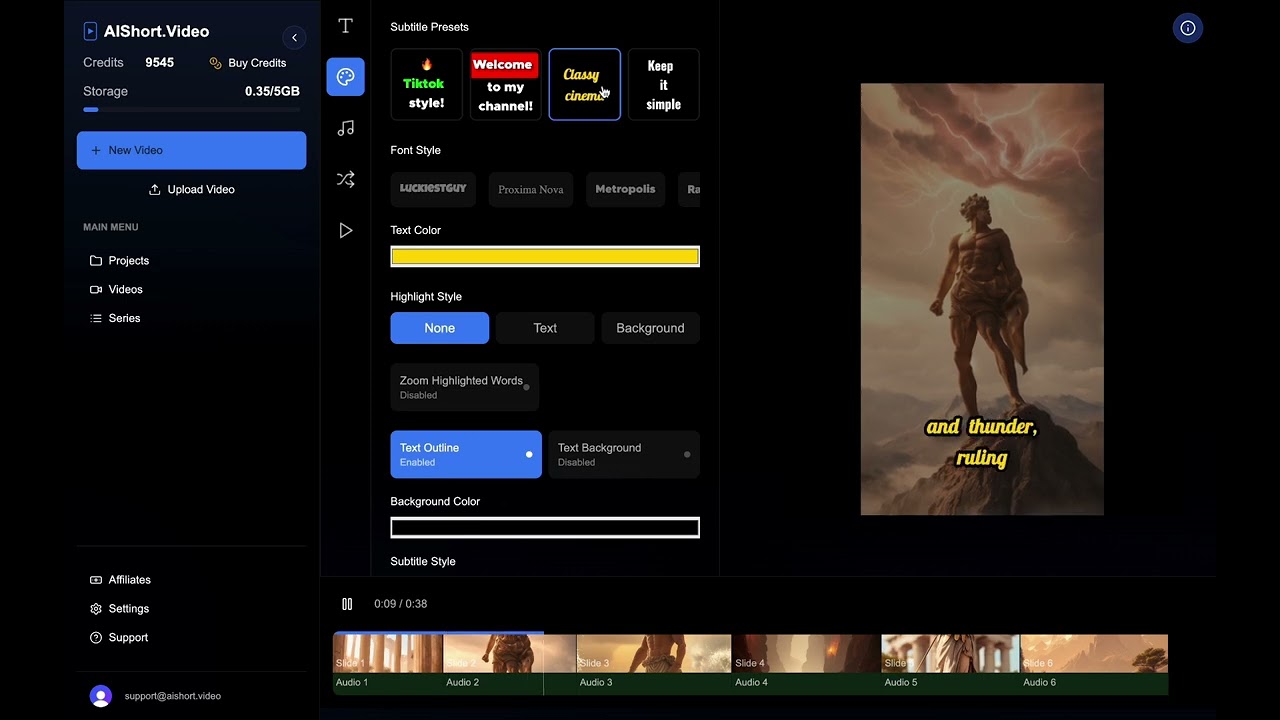The height and width of the screenshot is (720, 1280).
Task: Open Settings in the sidebar
Action: pos(119,608)
